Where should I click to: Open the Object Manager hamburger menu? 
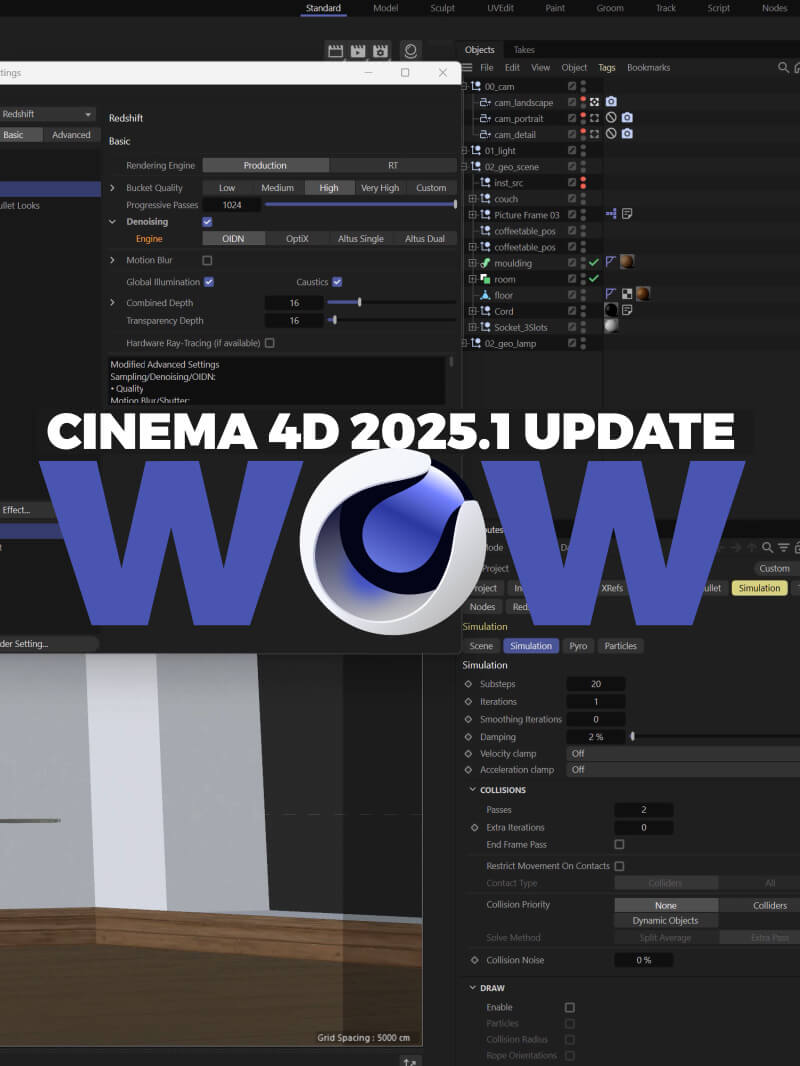467,67
